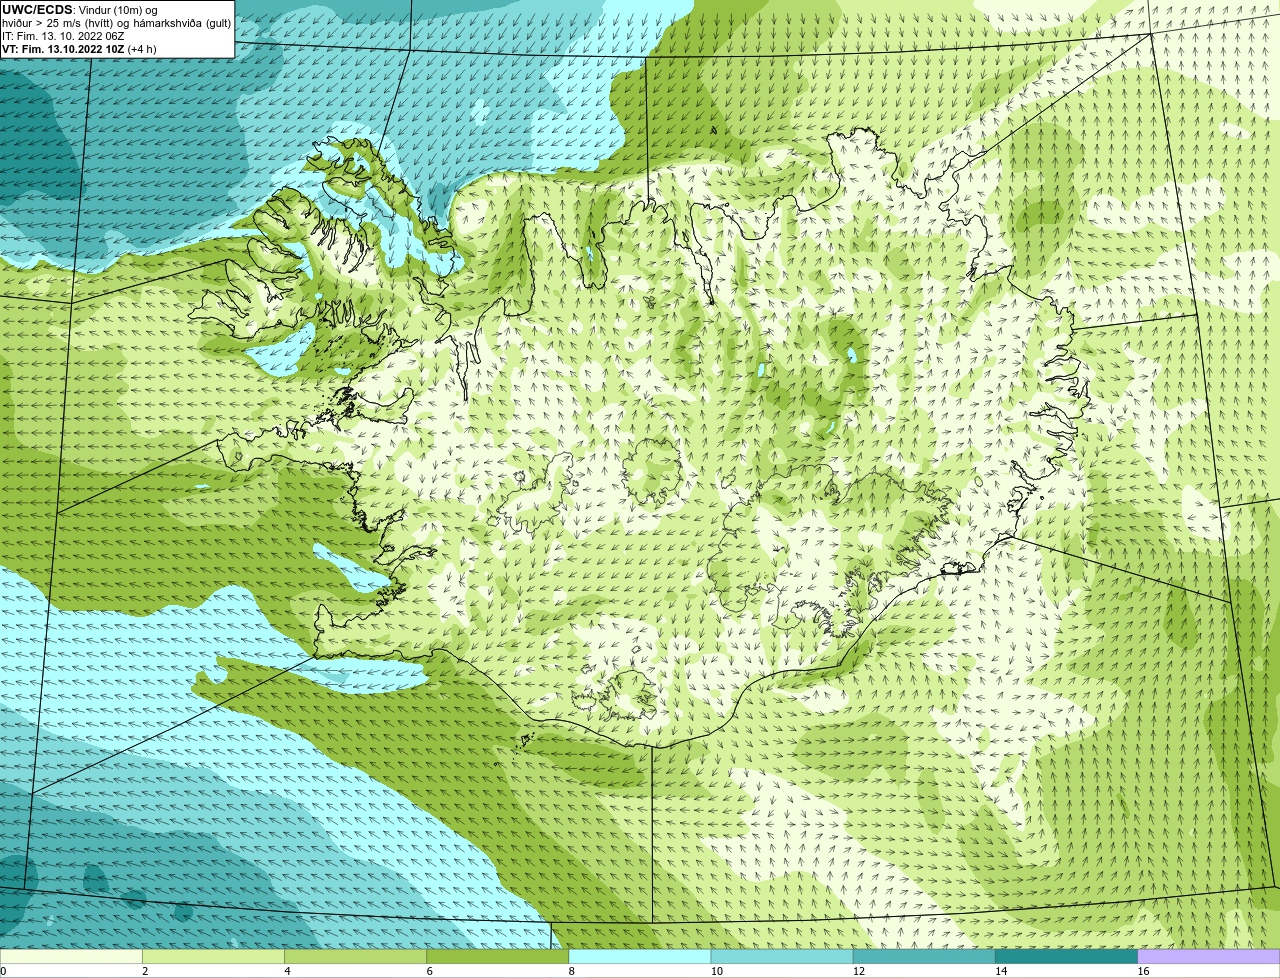Click the lavender above-16 legend segment
Image resolution: width=1280 pixels, height=978 pixels.
[1209, 957]
